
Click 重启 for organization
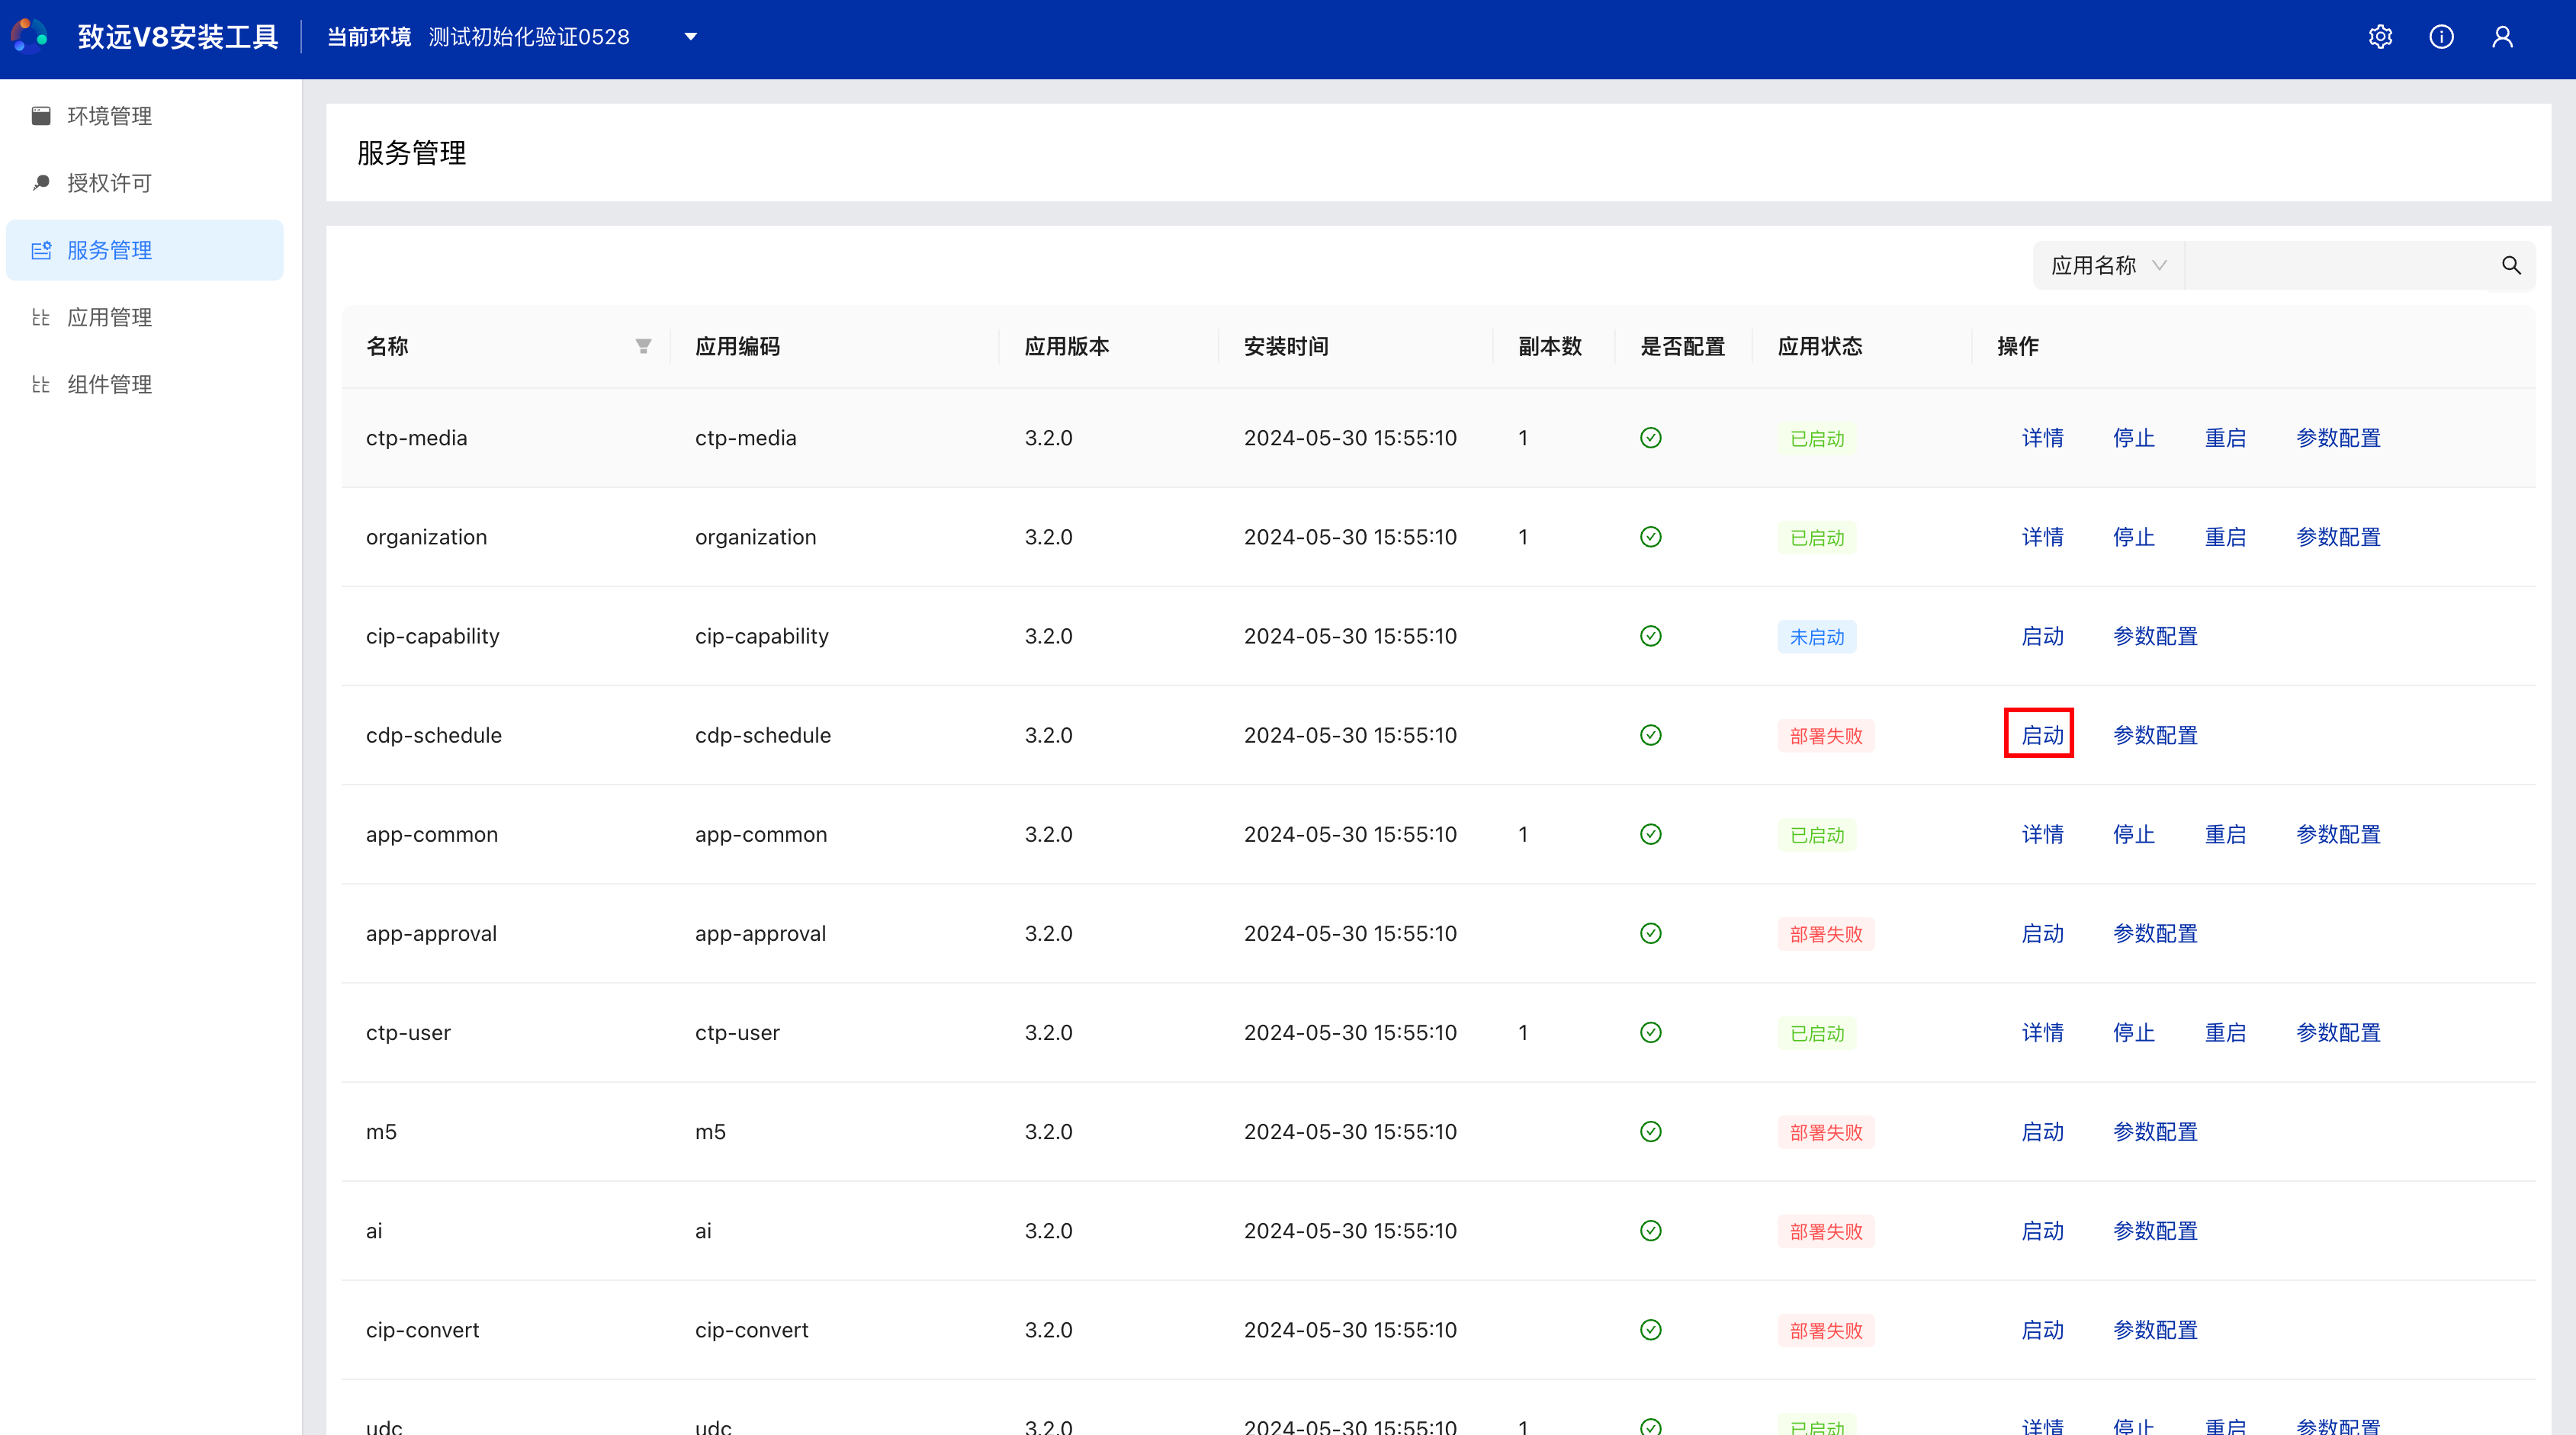2225,537
